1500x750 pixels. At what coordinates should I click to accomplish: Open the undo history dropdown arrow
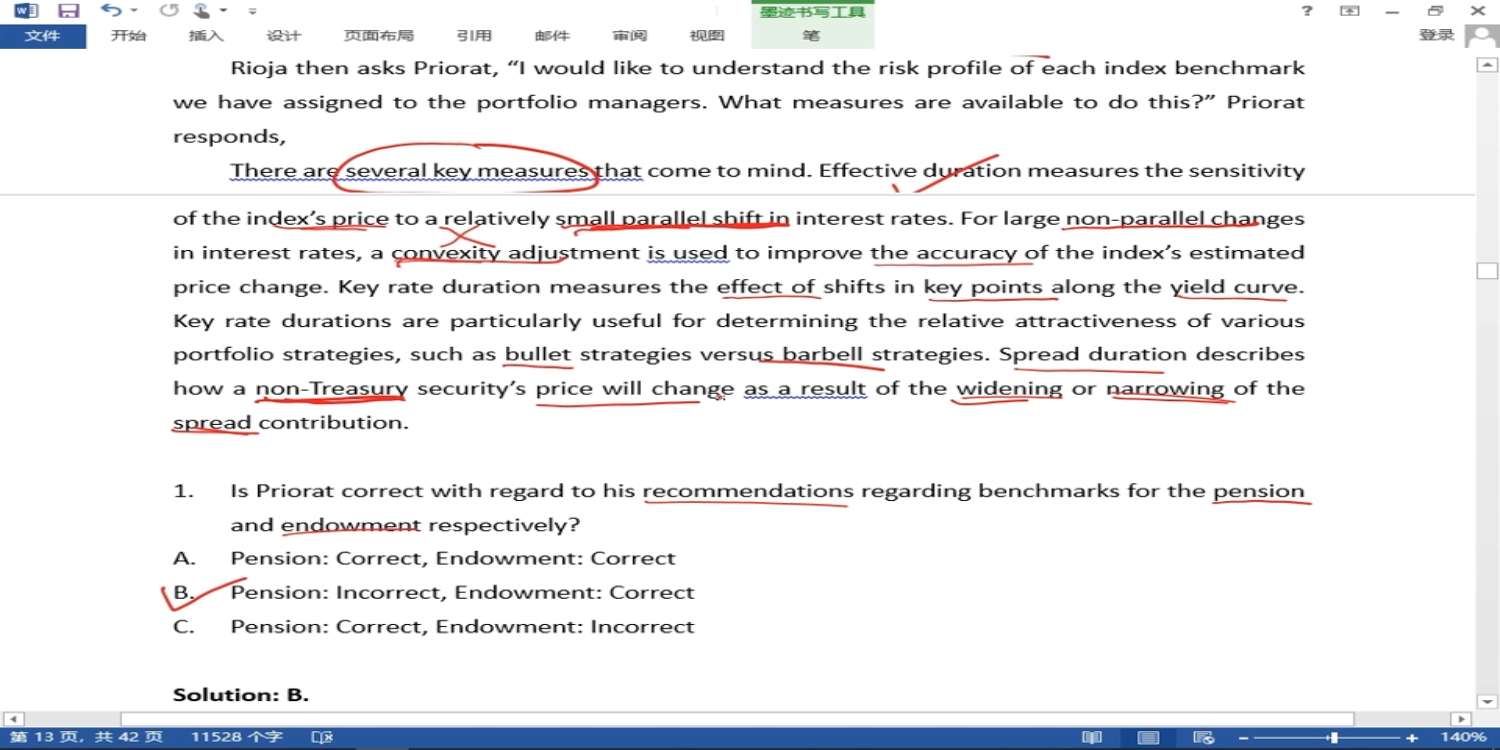coord(134,11)
